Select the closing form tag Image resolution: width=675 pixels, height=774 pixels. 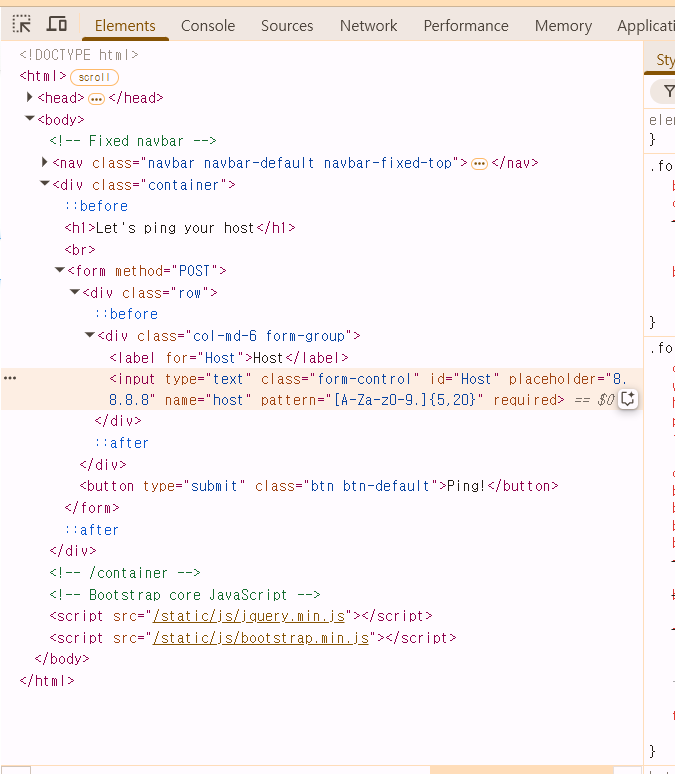[92, 508]
